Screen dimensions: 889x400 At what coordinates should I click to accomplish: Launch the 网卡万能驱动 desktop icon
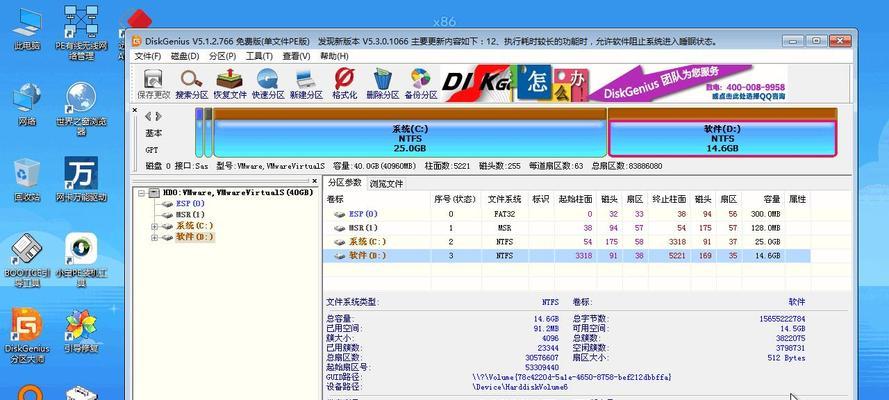tap(81, 180)
